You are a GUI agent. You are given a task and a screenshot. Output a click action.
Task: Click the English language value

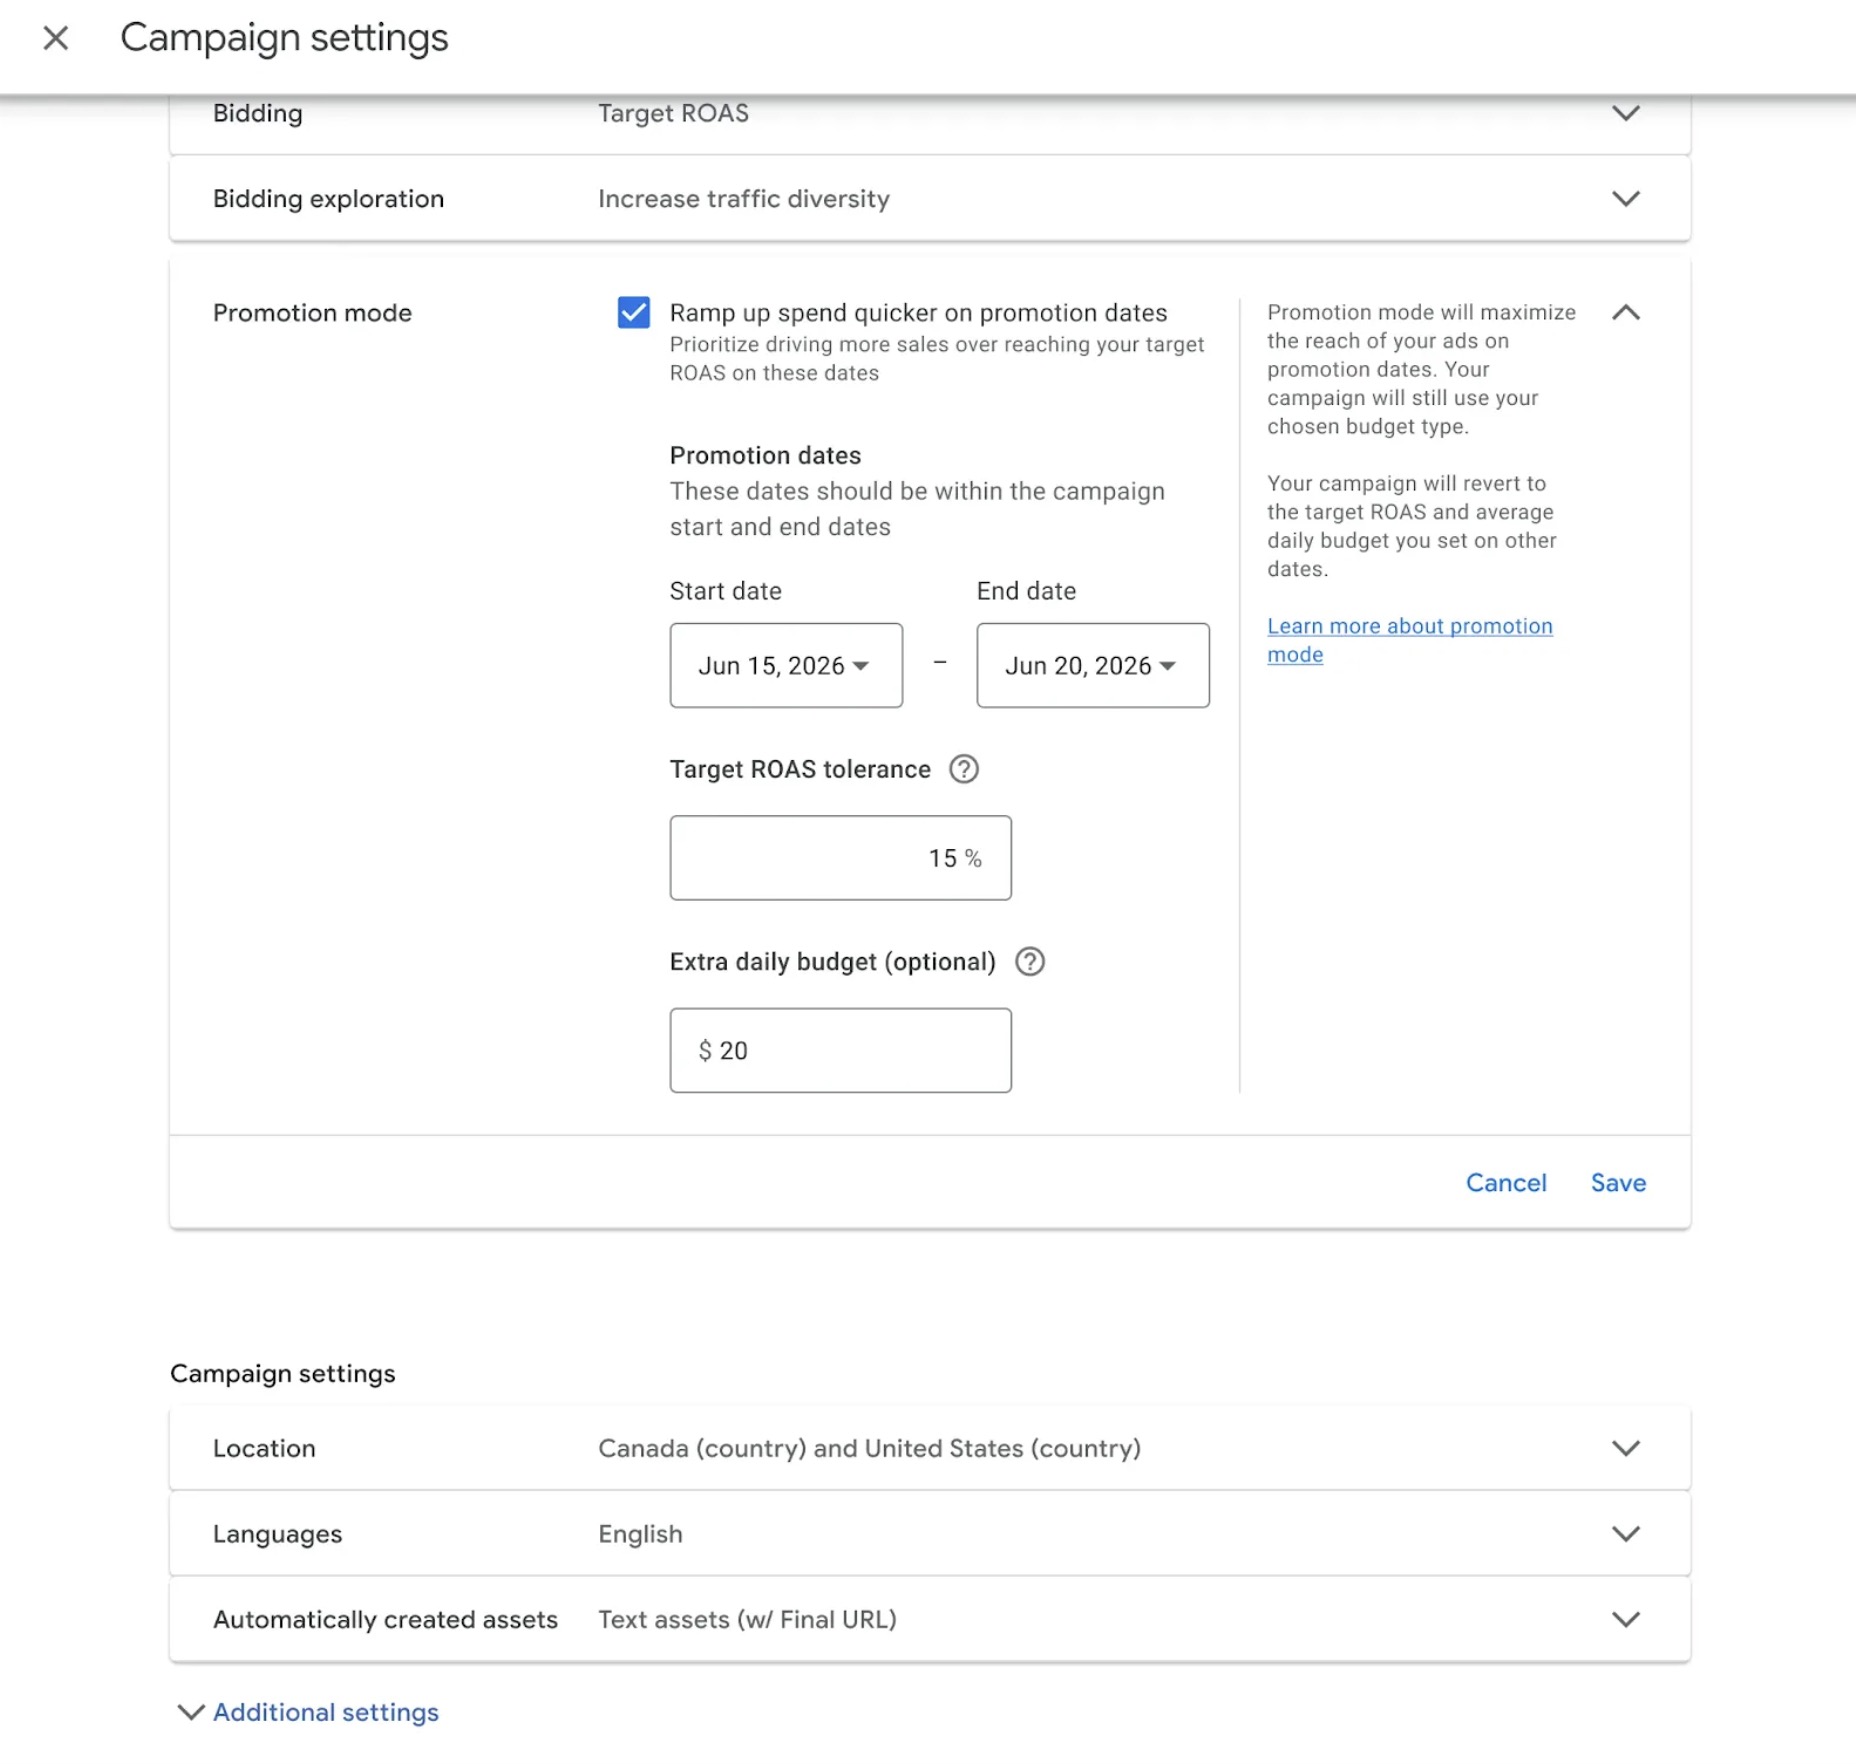tap(640, 1534)
